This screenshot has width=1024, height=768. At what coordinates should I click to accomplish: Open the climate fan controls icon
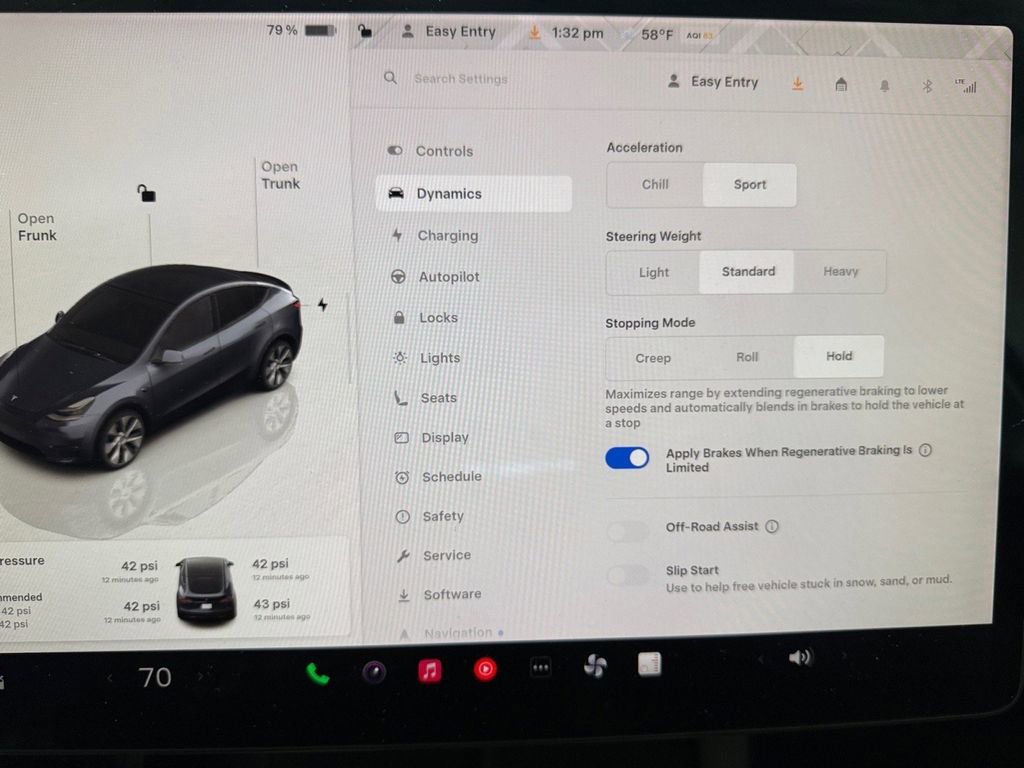[x=595, y=666]
